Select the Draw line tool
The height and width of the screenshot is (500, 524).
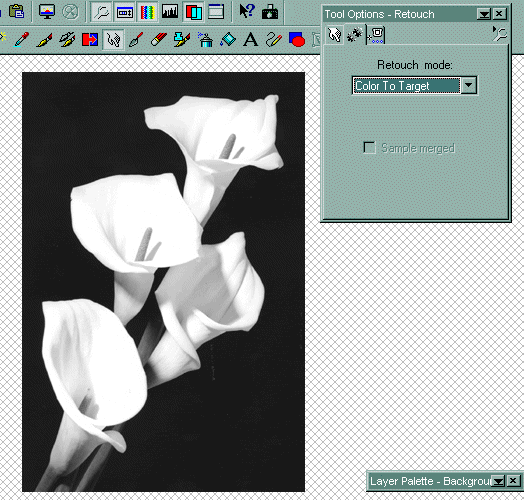click(x=274, y=39)
